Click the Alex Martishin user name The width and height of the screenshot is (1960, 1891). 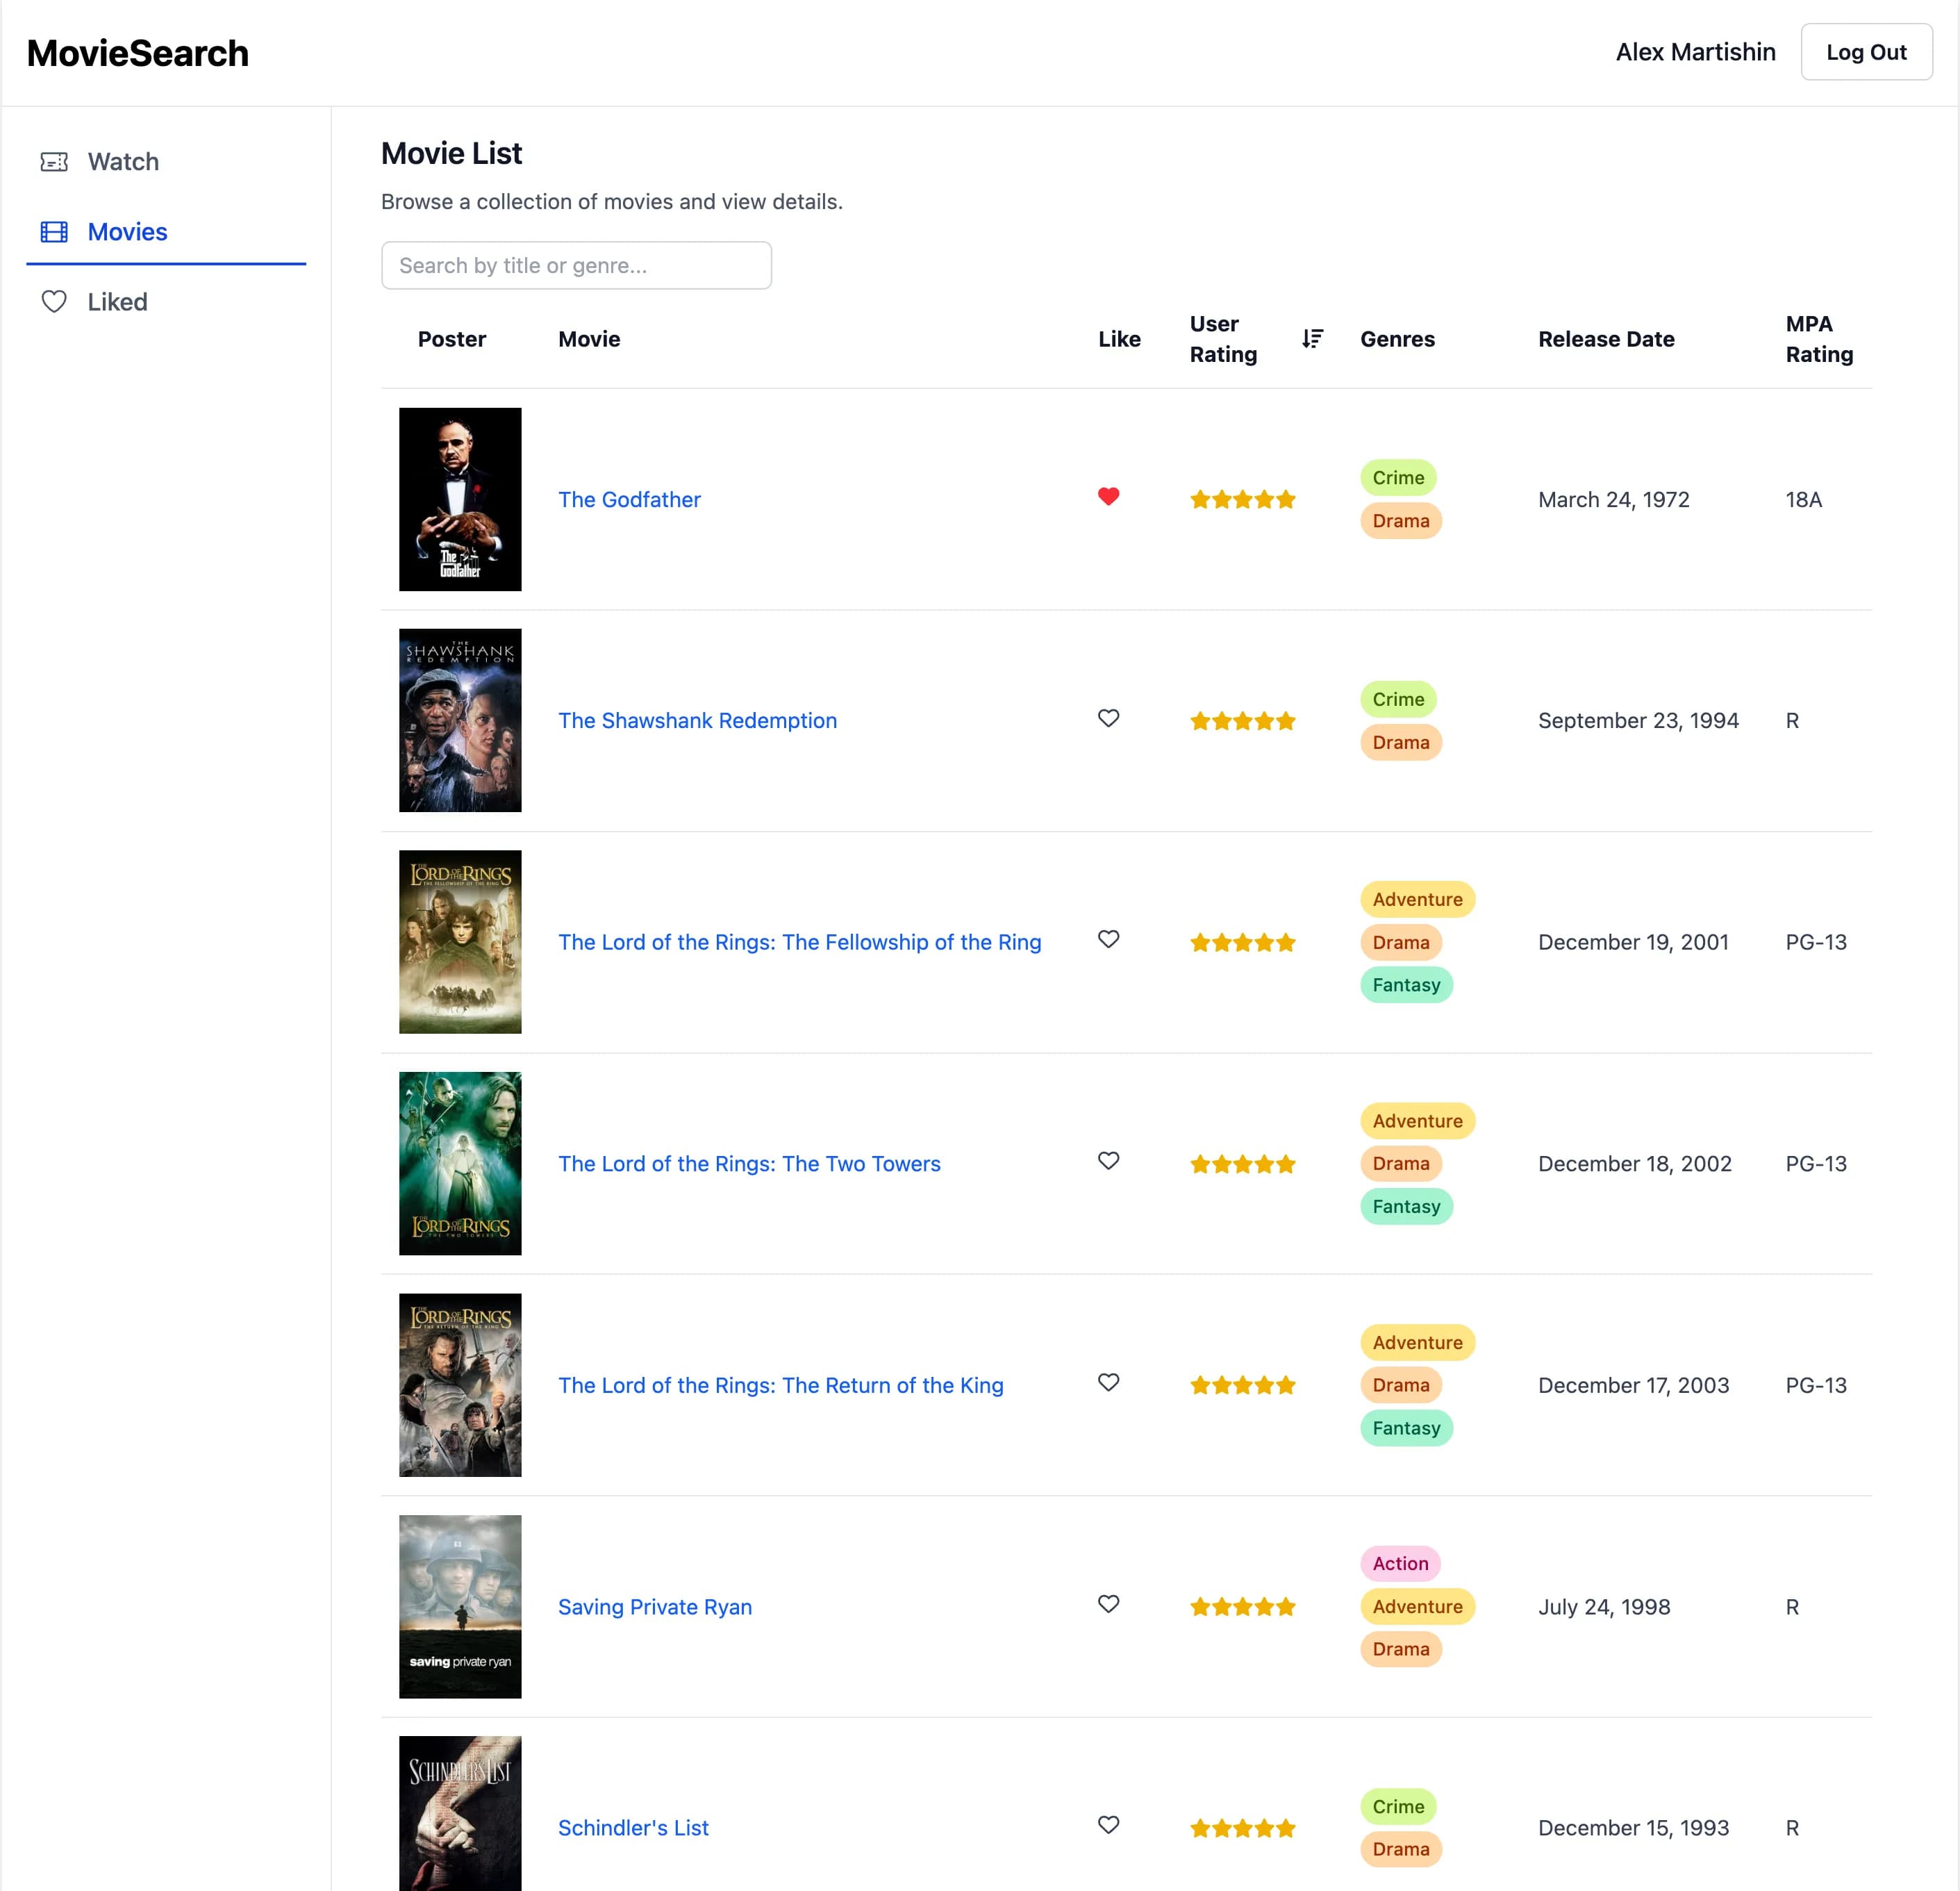[1695, 52]
